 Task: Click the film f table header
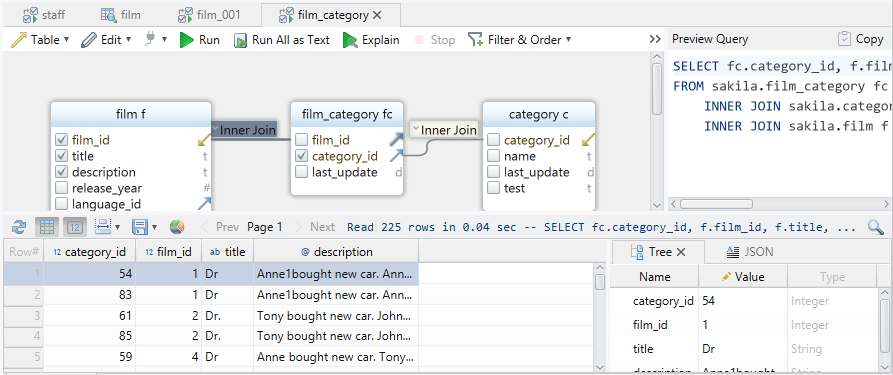[x=130, y=115]
